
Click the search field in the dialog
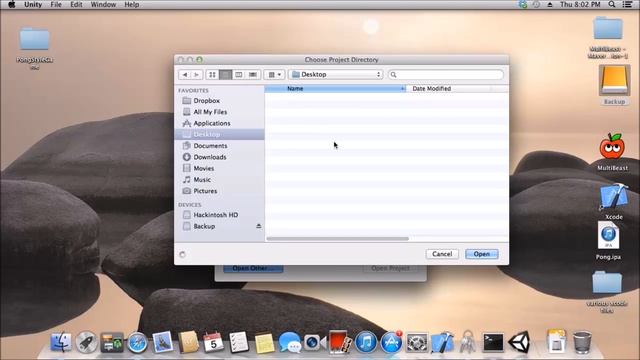click(x=445, y=75)
